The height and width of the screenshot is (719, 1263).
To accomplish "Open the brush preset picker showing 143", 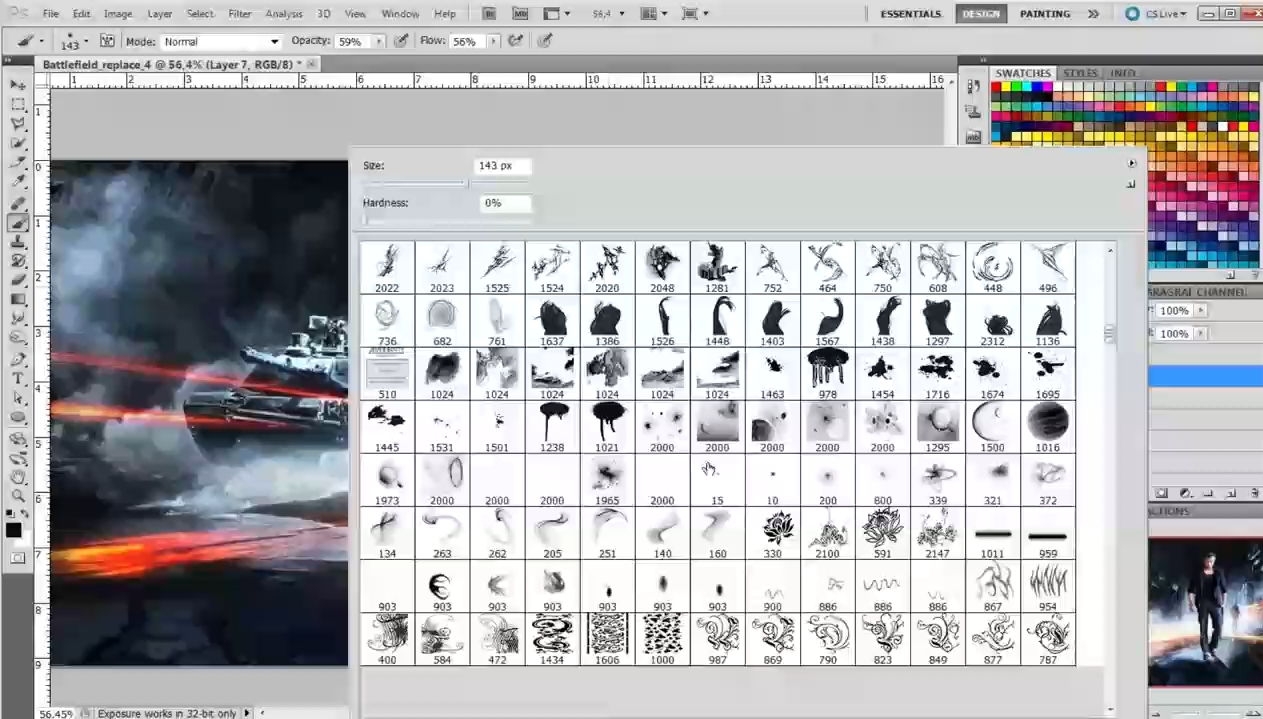I will (x=73, y=41).
